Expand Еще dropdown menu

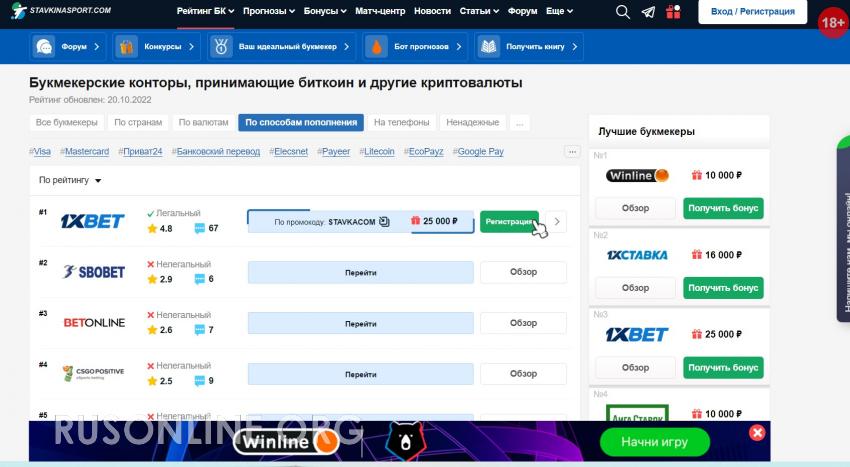point(559,11)
